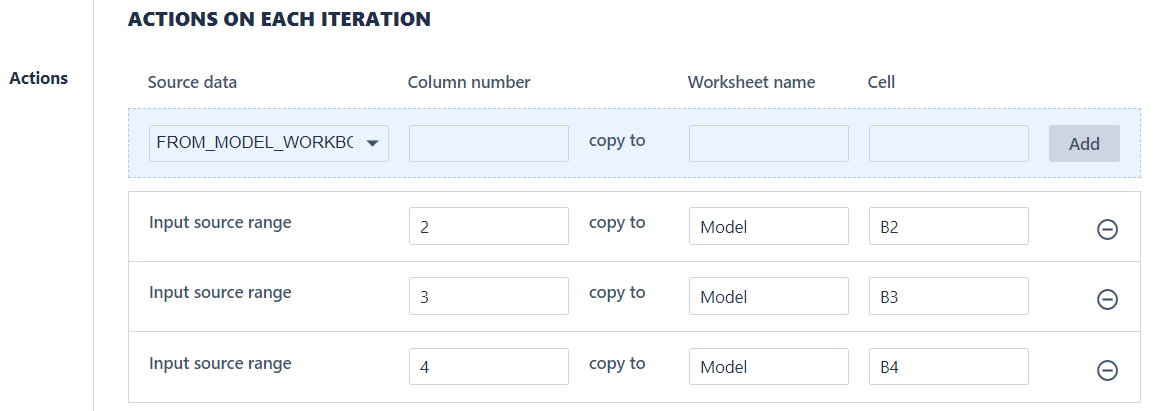This screenshot has height=411, width=1158.
Task: Click the Actions On Each Iteration heading
Action: 279,19
